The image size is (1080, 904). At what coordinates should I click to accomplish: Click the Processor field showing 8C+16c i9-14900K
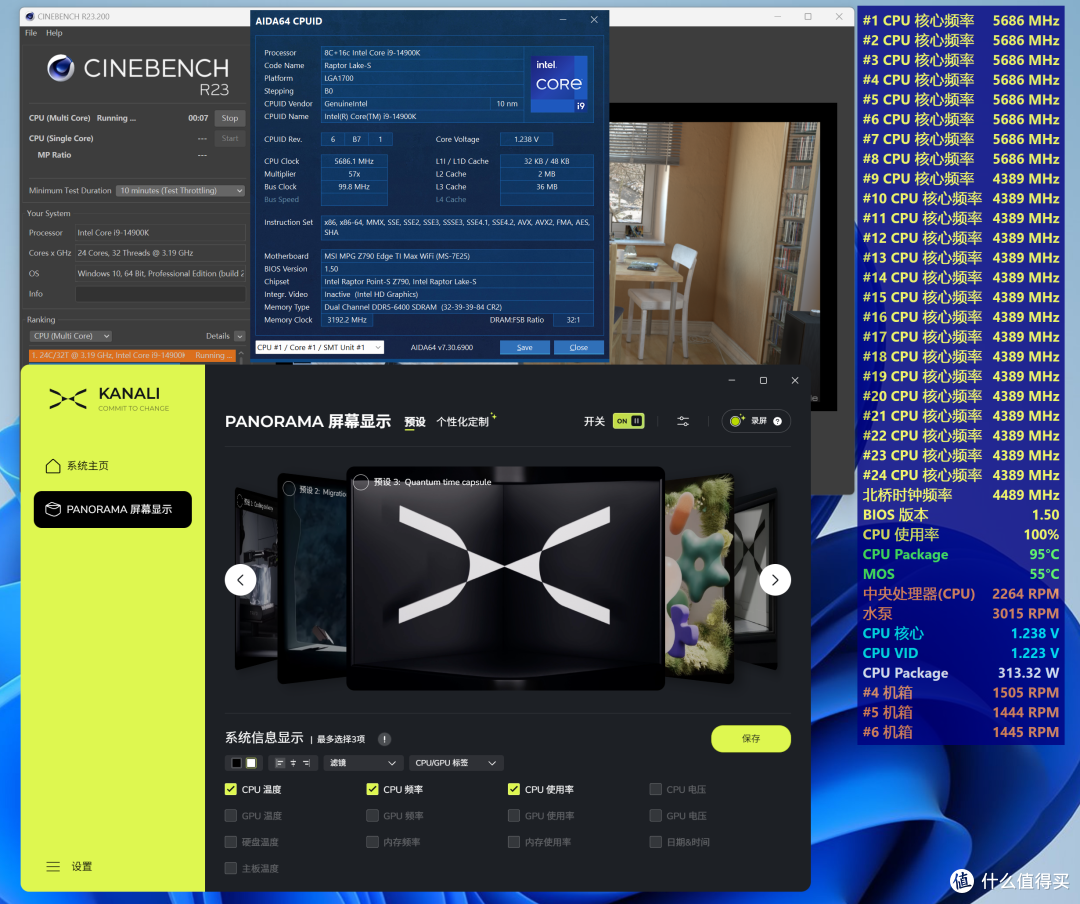pyautogui.click(x=422, y=52)
